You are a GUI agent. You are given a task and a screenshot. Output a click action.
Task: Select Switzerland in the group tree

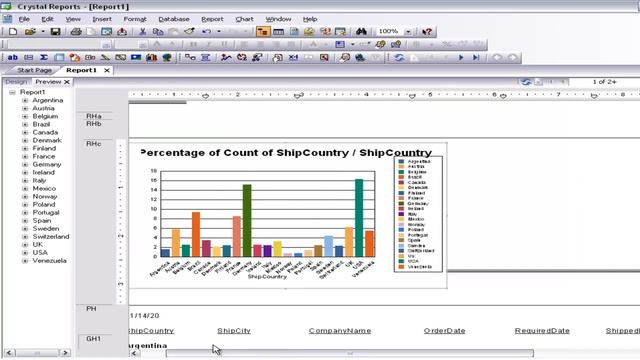tap(51, 237)
